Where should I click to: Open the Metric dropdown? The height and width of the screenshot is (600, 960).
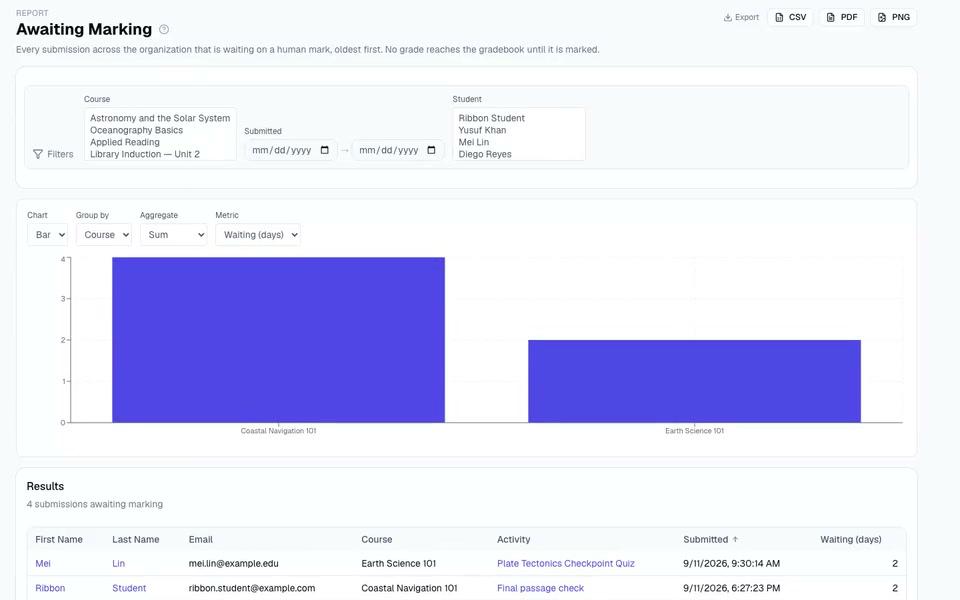(x=258, y=234)
